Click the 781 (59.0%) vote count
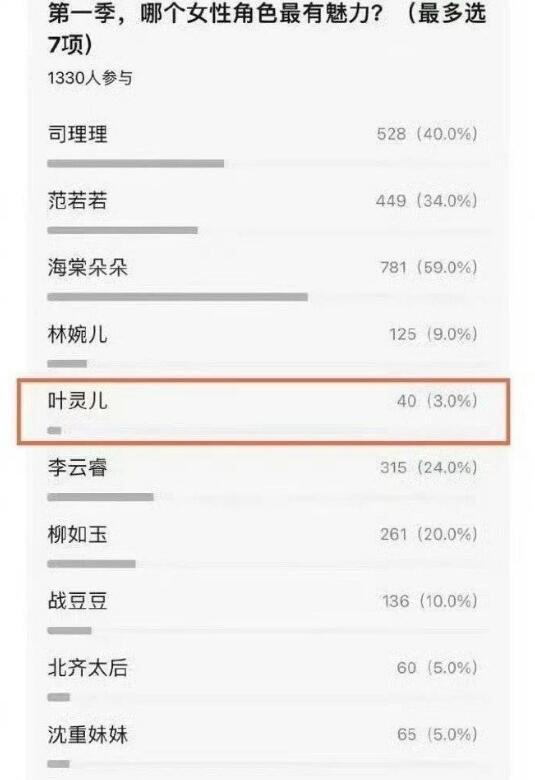The height and width of the screenshot is (780, 535). (x=428, y=268)
